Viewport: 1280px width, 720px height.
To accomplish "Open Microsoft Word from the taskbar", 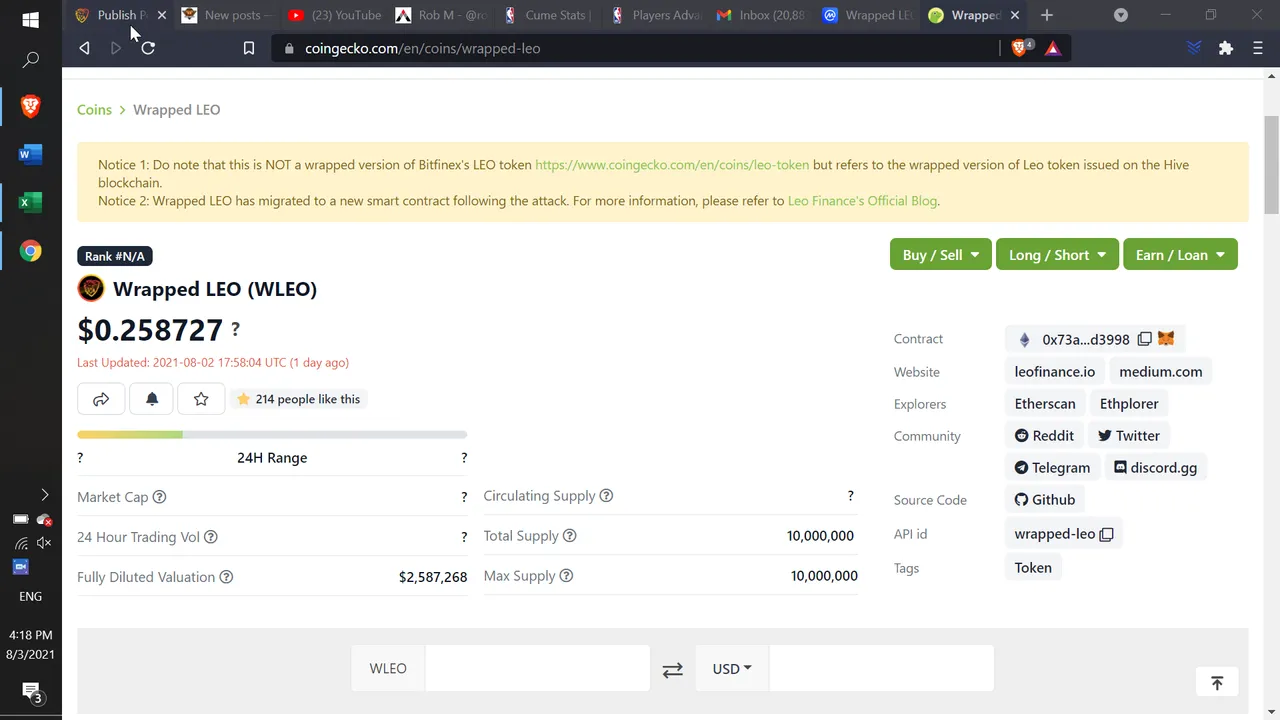I will tap(30, 154).
